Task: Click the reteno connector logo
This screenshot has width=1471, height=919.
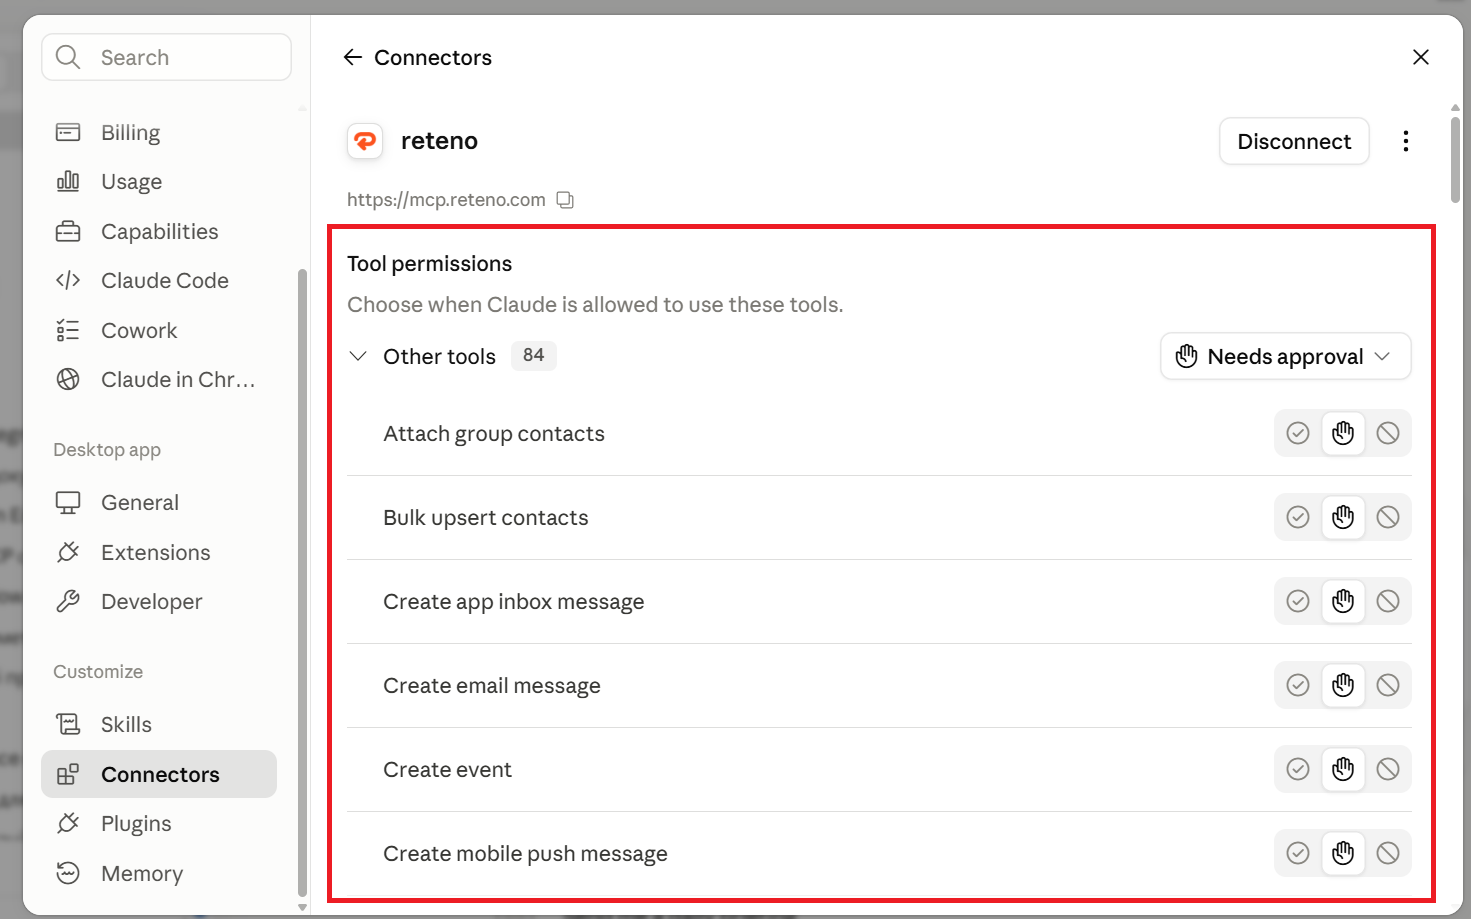Action: (x=365, y=141)
